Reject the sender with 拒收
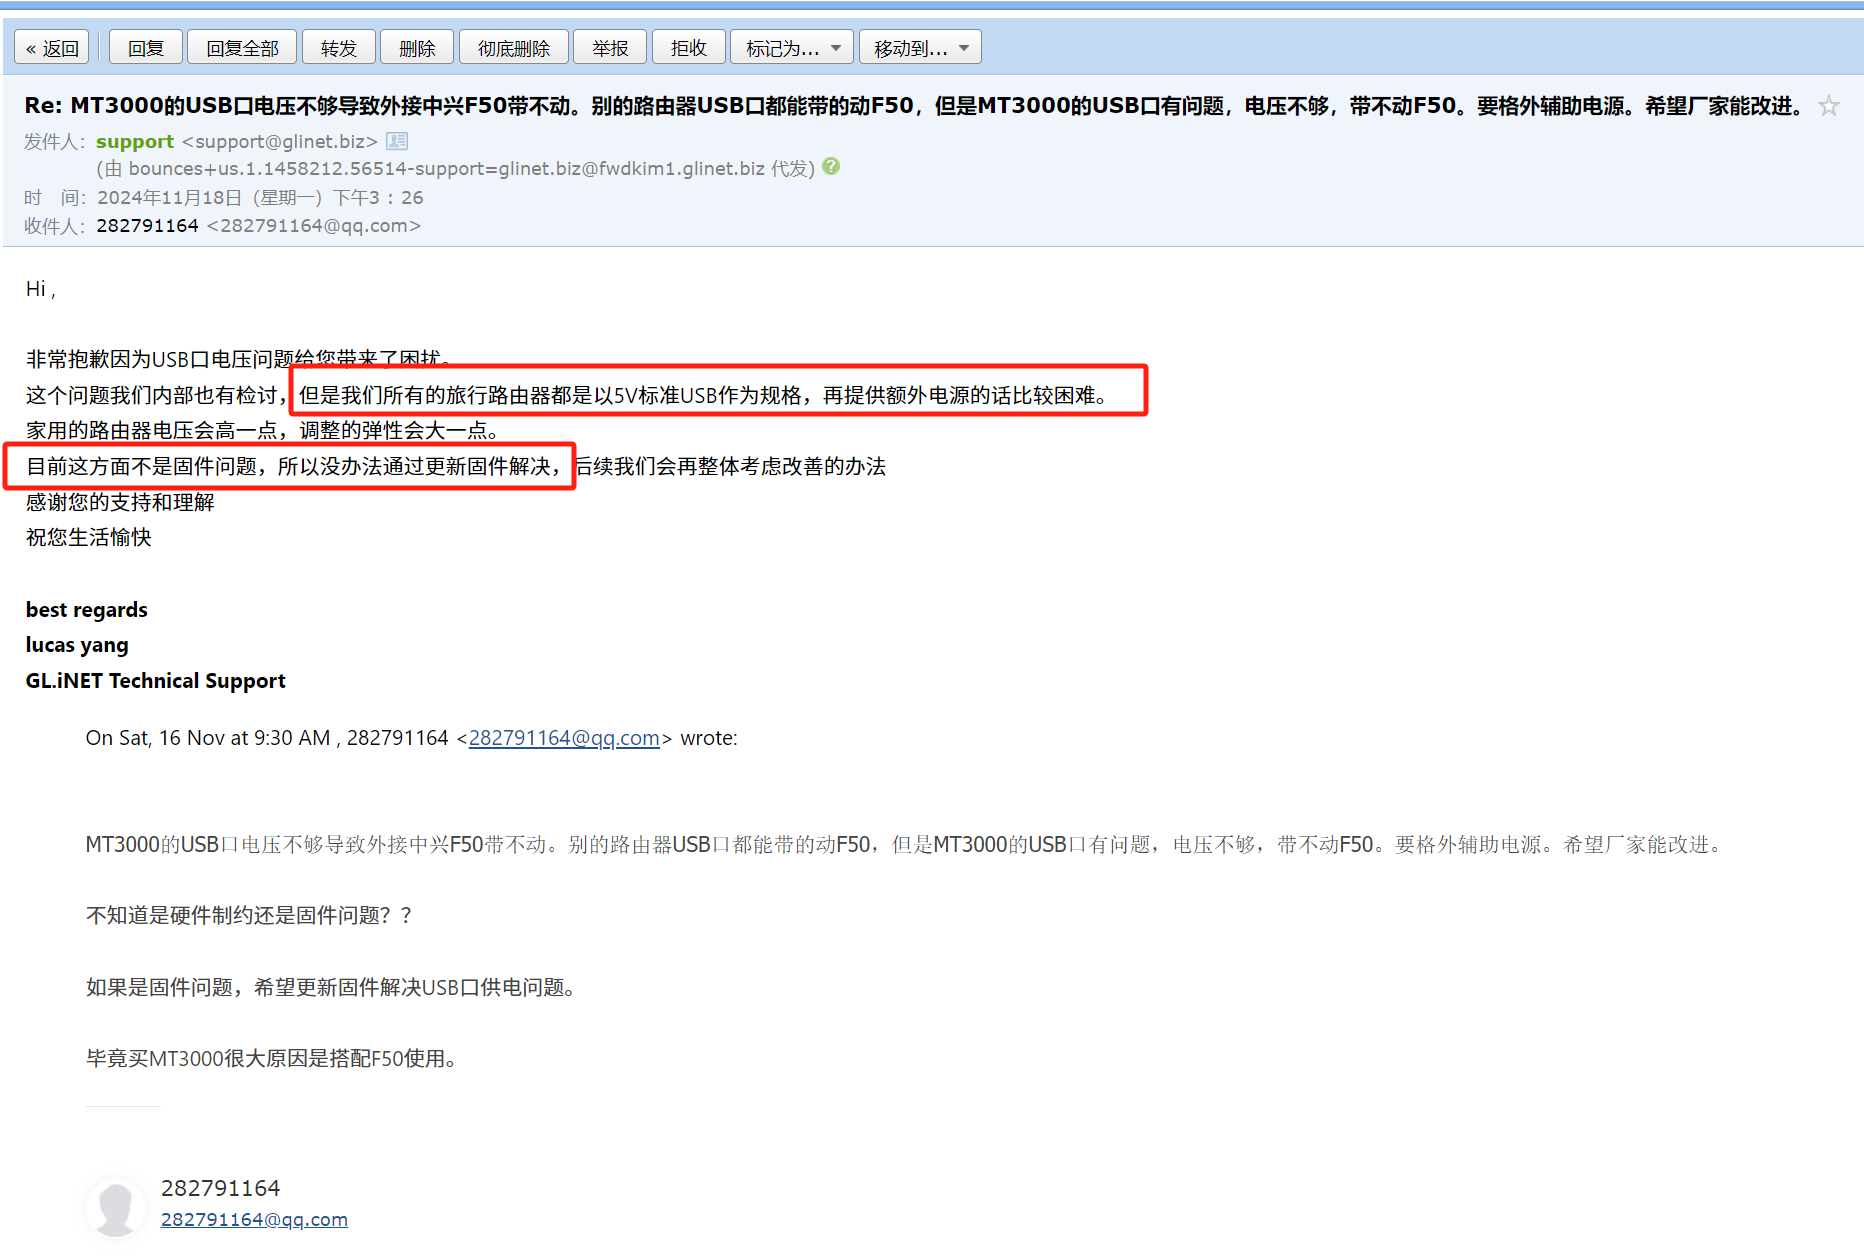The image size is (1864, 1257). coord(688,46)
